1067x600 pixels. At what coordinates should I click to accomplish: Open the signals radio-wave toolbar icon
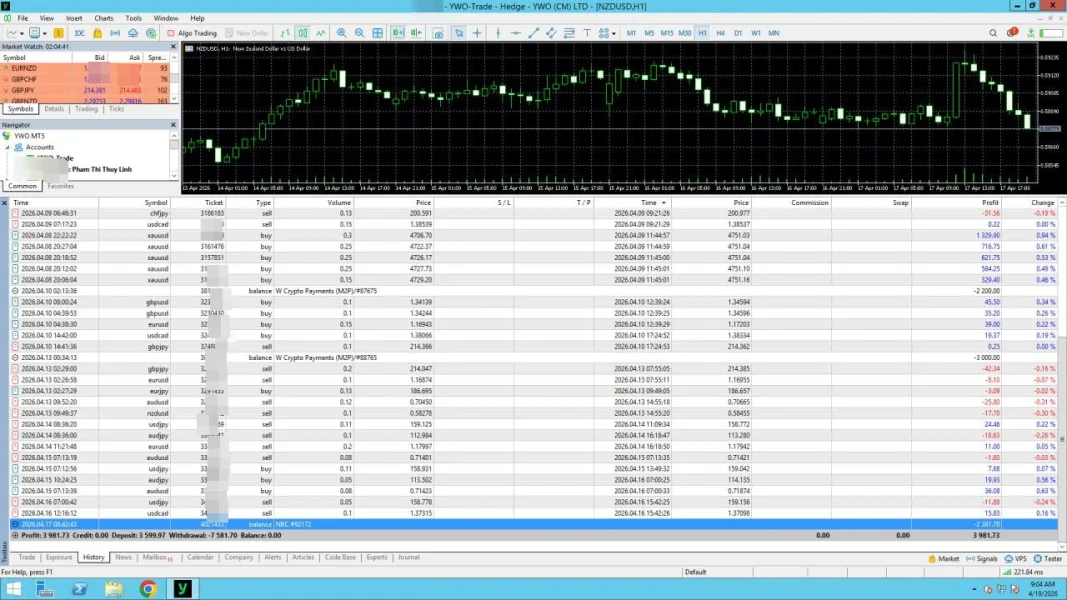click(x=115, y=33)
